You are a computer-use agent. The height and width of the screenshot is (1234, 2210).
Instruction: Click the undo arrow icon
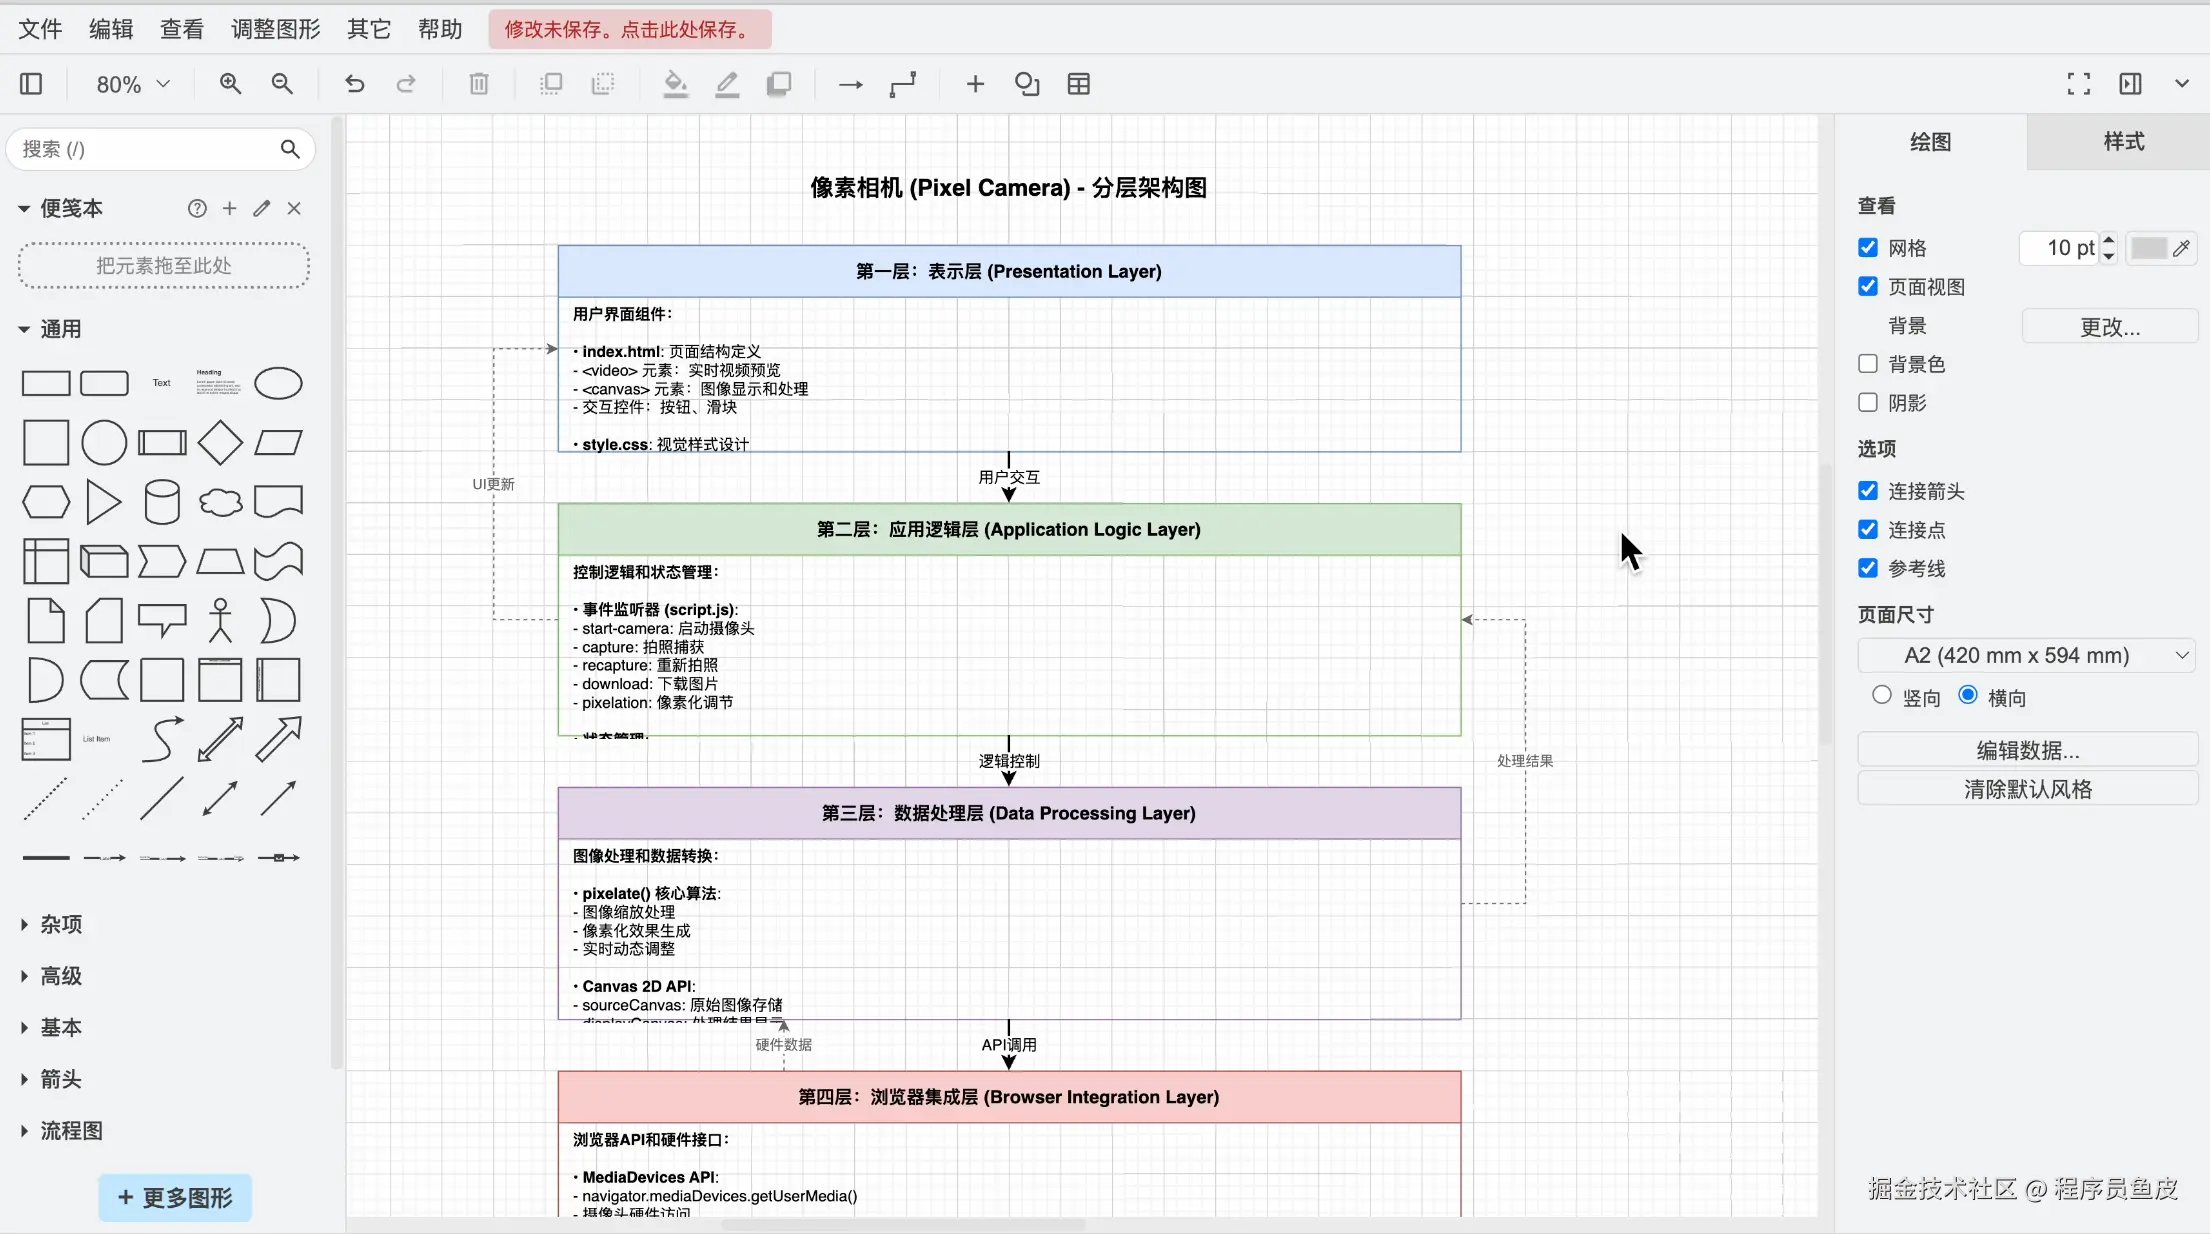354,84
